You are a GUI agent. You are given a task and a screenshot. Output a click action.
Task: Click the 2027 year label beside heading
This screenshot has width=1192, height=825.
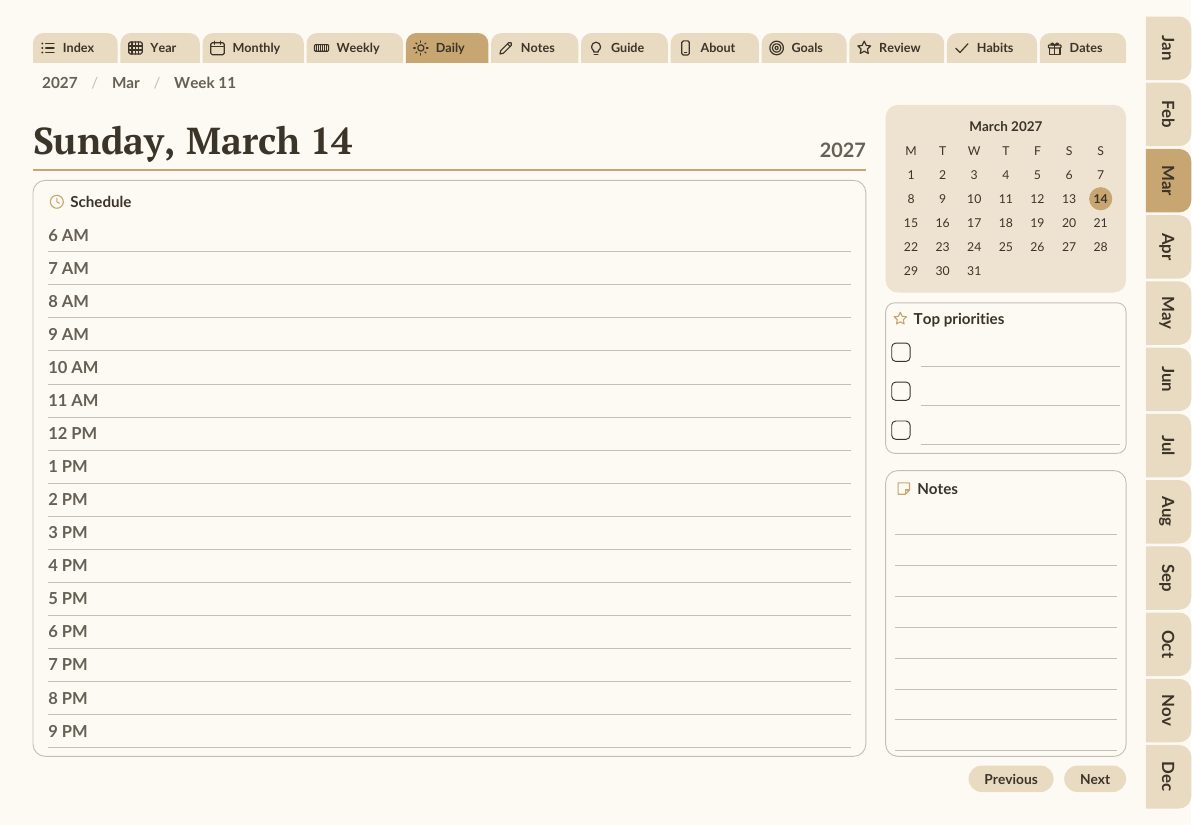tap(842, 150)
